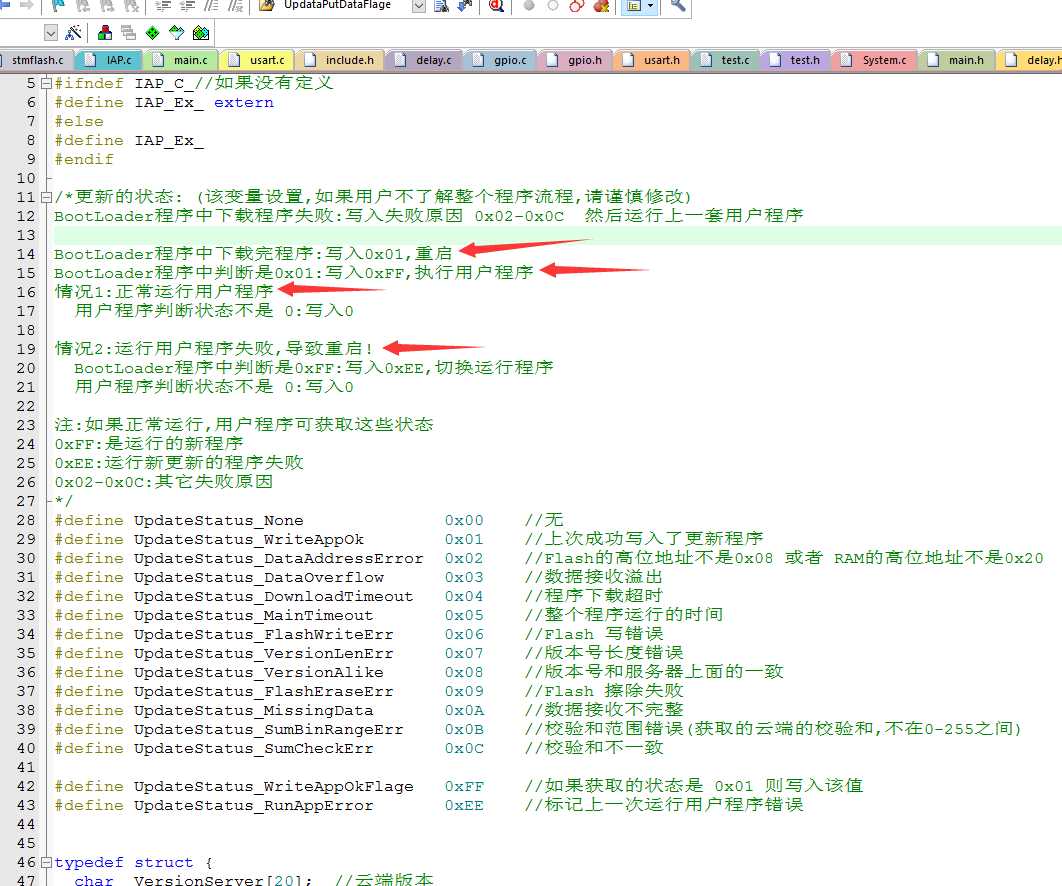
Task: Open the UpdataPutDataFlage search dropdown arrow
Action: pos(419,6)
